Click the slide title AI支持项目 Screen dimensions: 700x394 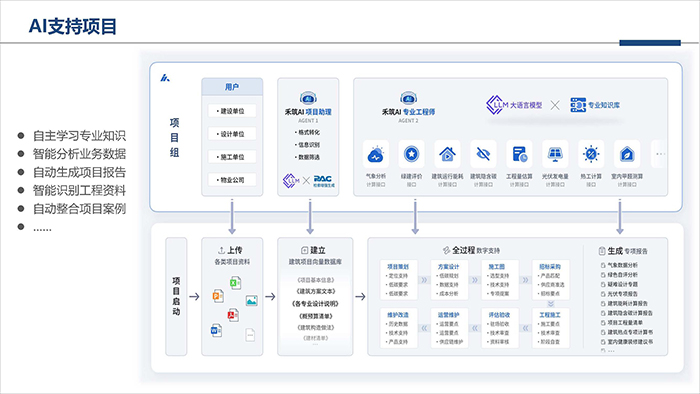pos(73,26)
